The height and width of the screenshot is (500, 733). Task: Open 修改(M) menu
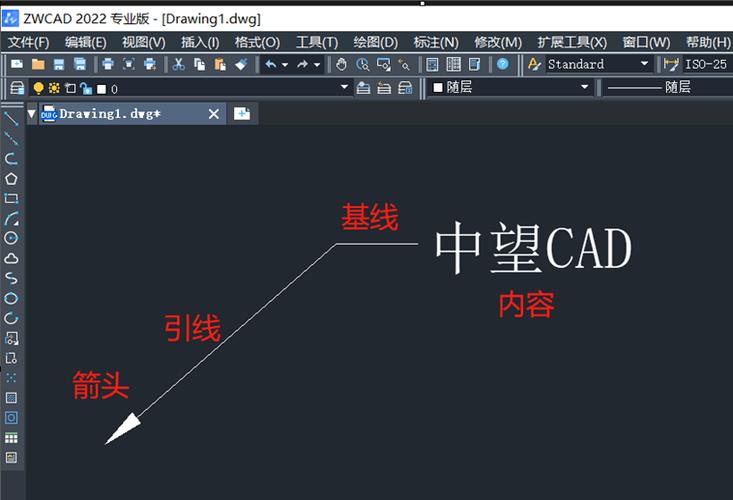coord(498,43)
